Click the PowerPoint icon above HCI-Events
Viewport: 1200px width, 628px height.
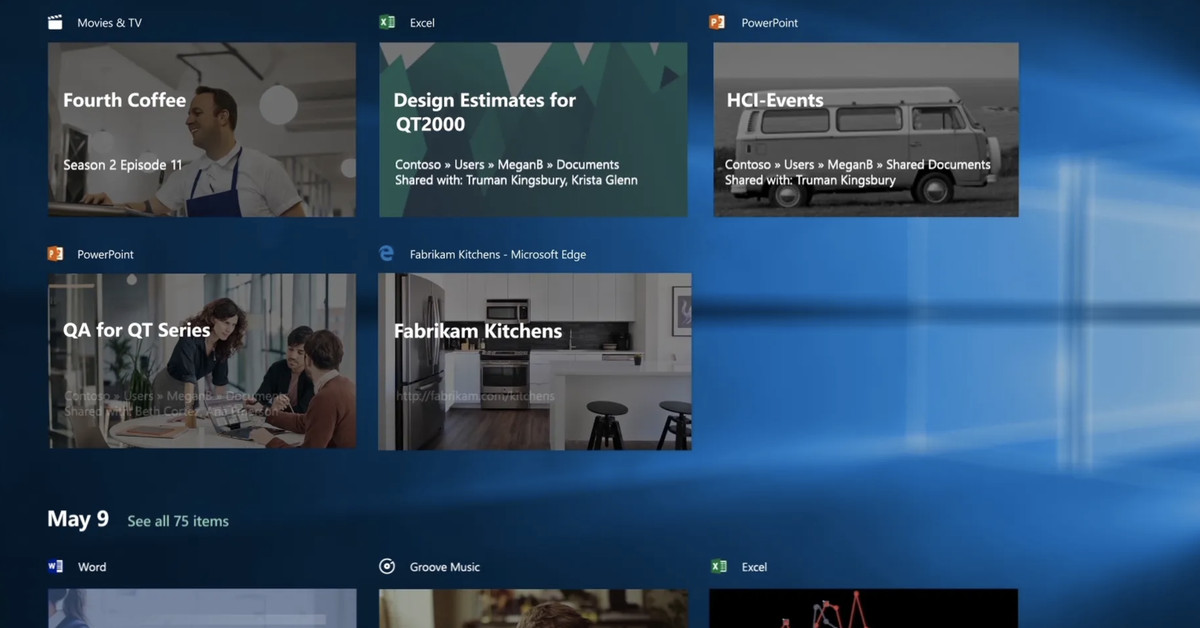(x=717, y=22)
